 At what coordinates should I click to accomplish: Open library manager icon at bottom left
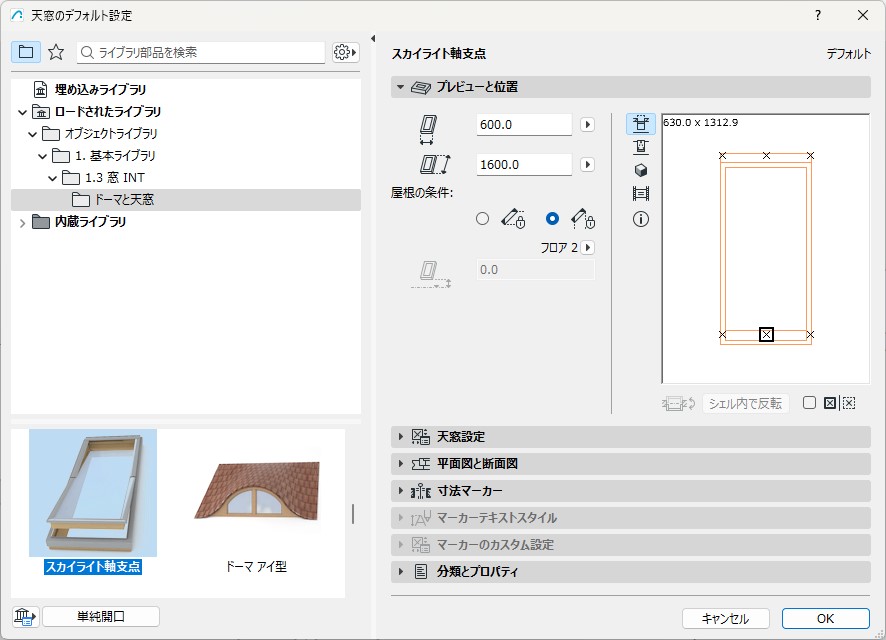(24, 617)
